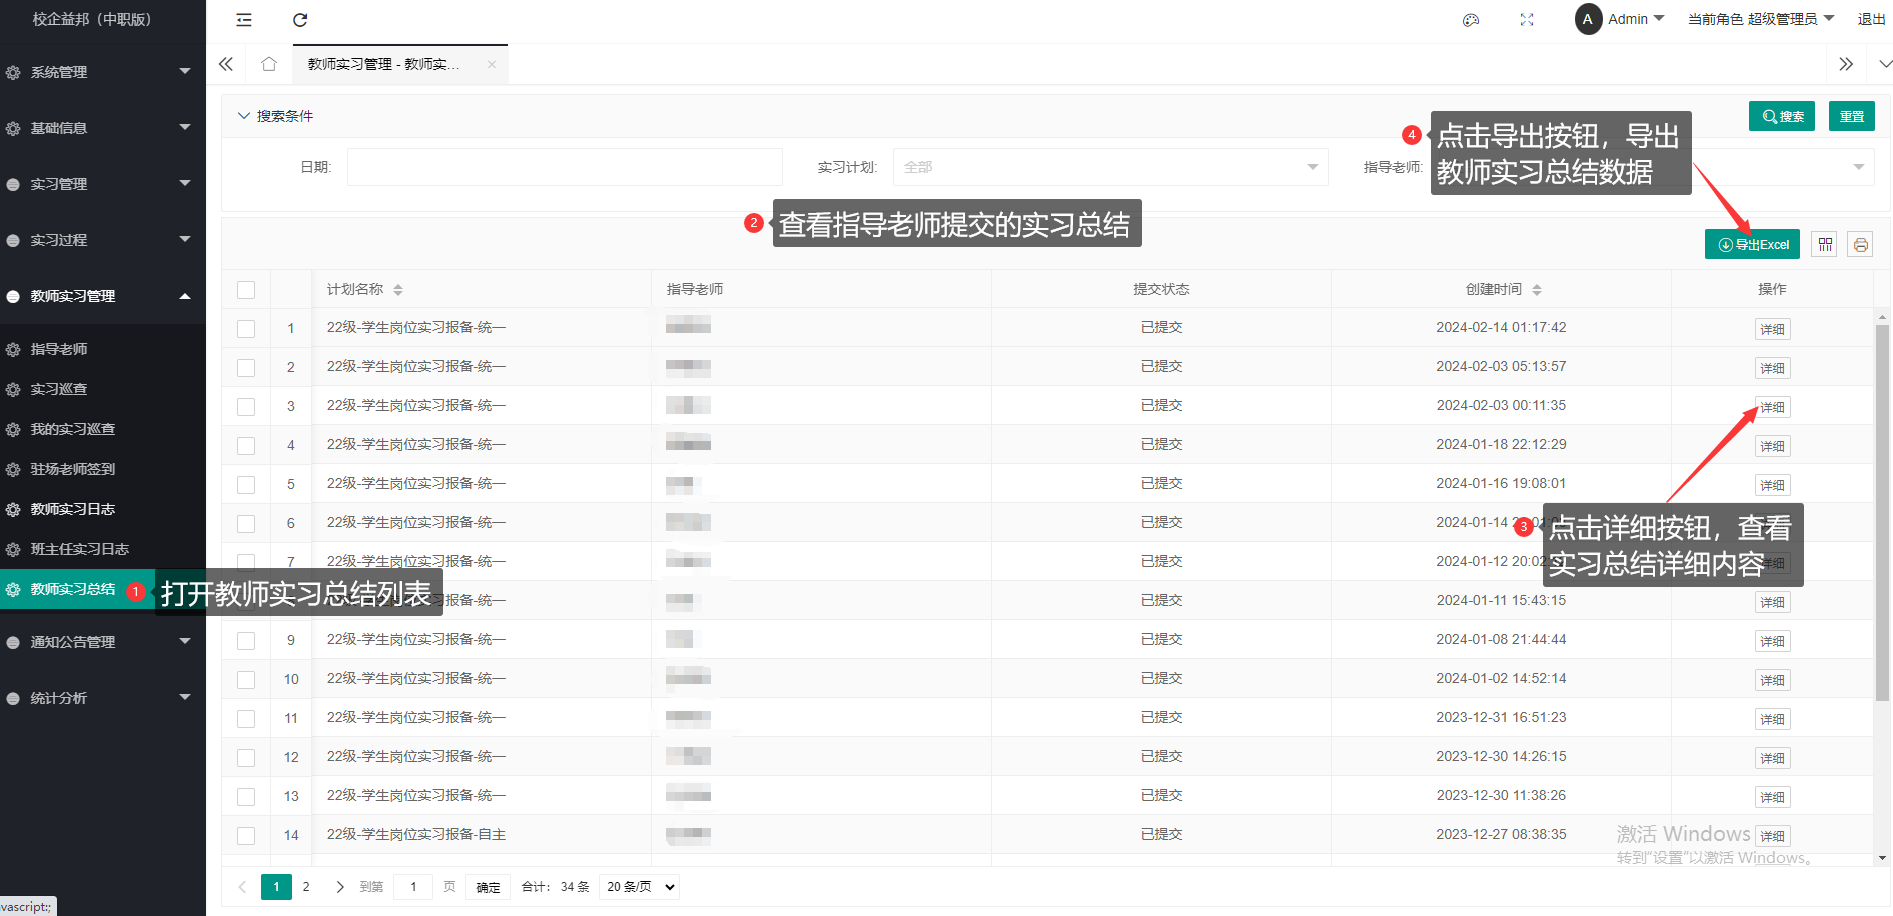This screenshot has width=1893, height=916.
Task: Open the column filter grid icon
Action: pos(1825,245)
